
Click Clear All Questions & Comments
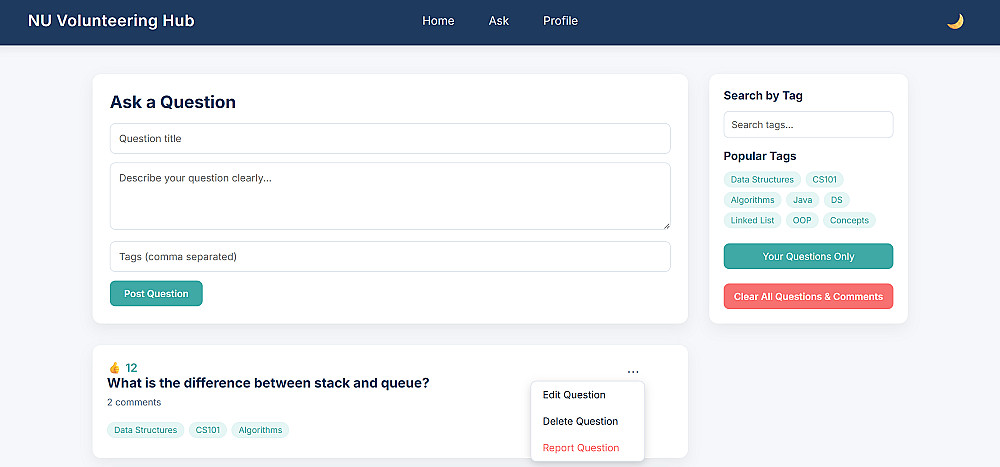coord(808,297)
